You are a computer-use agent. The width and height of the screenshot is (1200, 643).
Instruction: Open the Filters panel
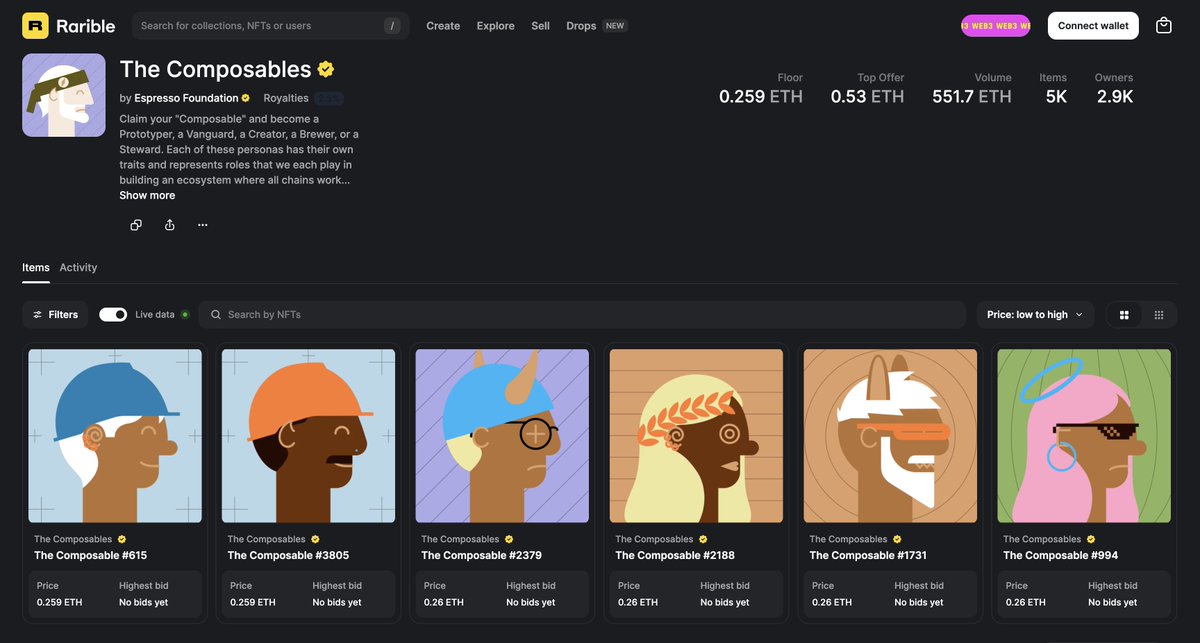pyautogui.click(x=56, y=315)
